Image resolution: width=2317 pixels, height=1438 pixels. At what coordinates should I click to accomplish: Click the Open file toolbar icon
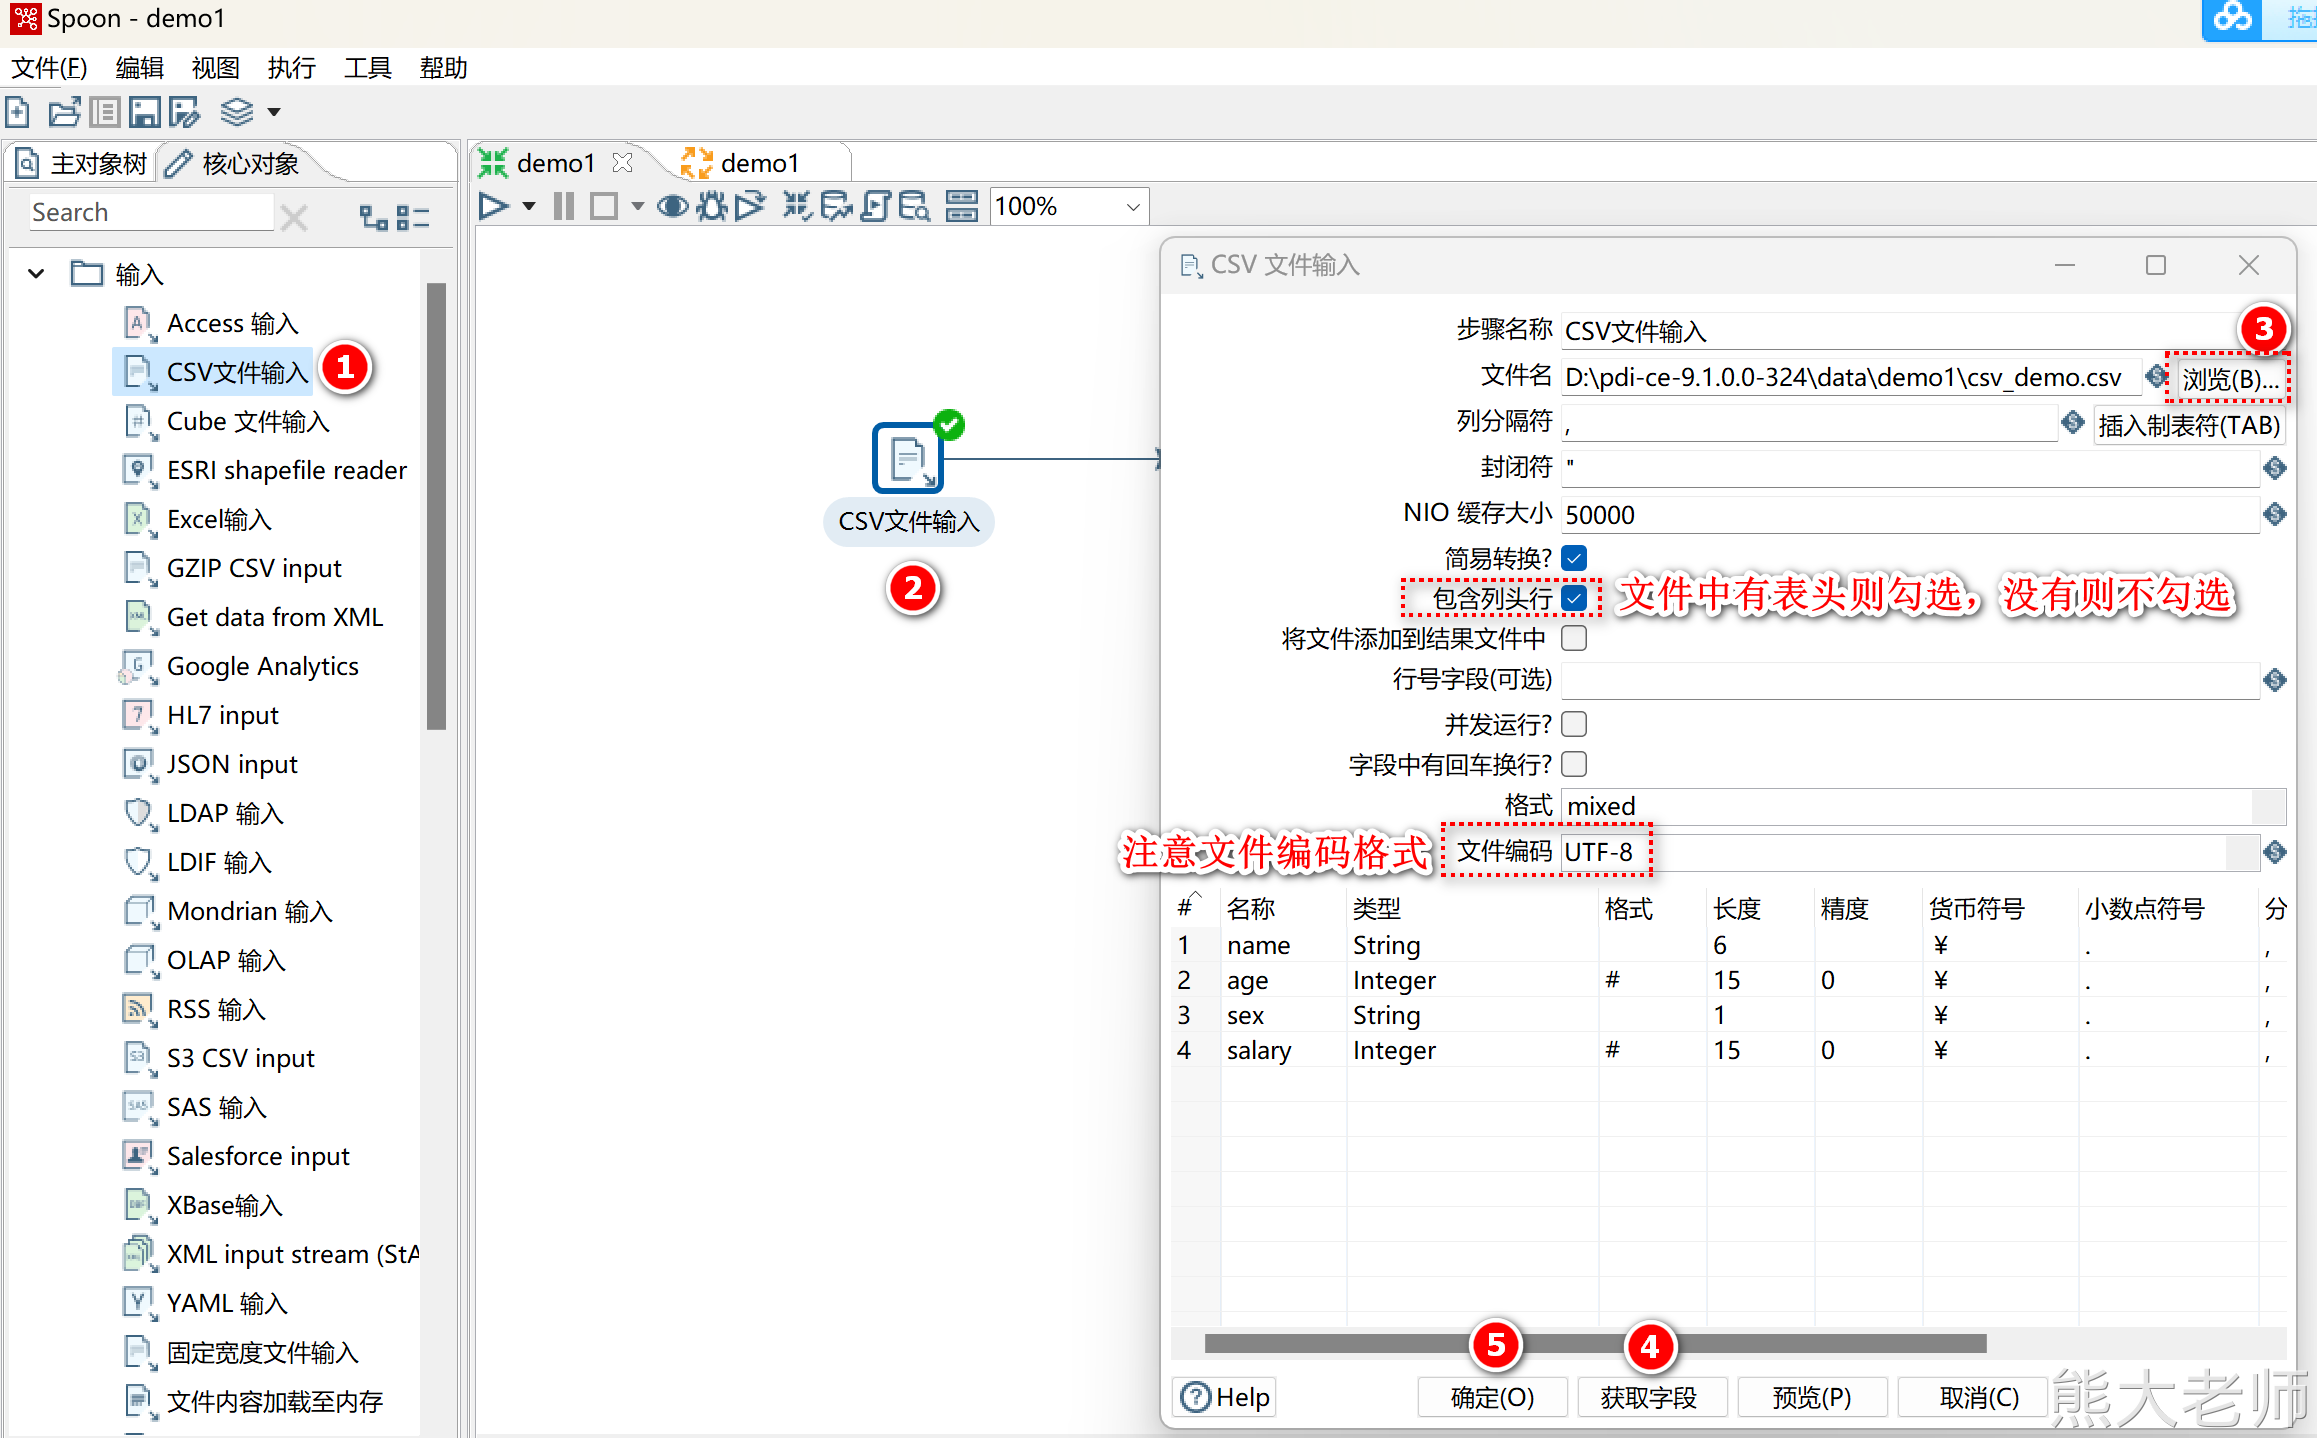64,112
